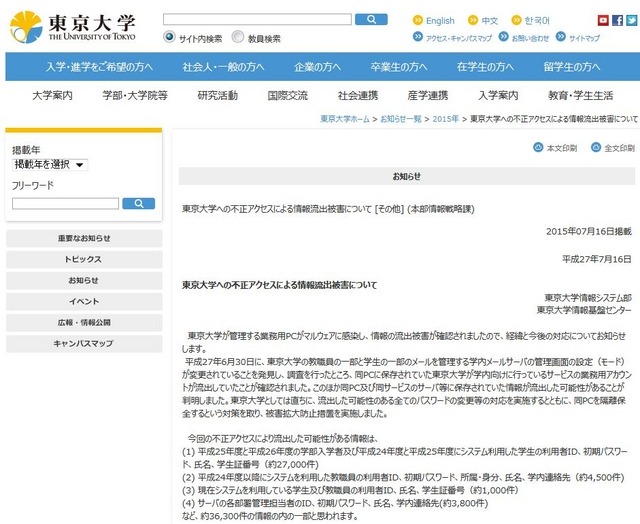Click キャンパスマップ sidebar button

tap(84, 344)
